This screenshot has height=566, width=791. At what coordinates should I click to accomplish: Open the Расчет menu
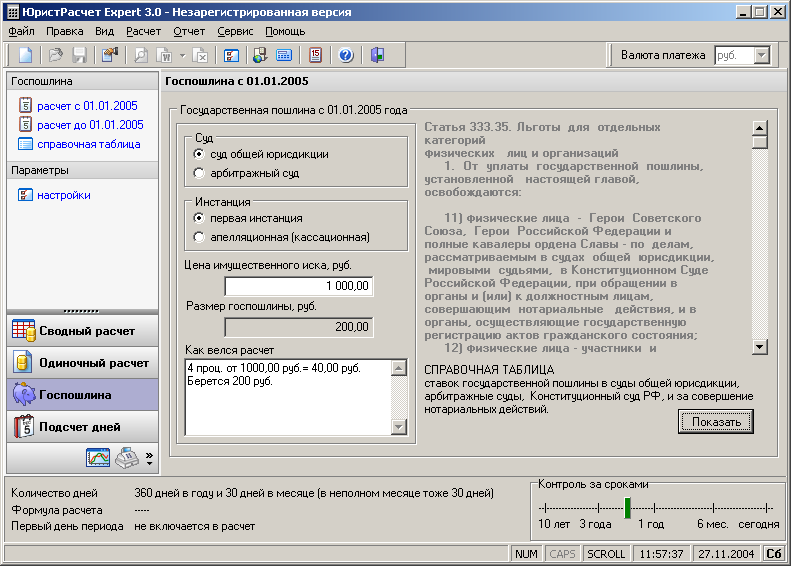pos(144,31)
